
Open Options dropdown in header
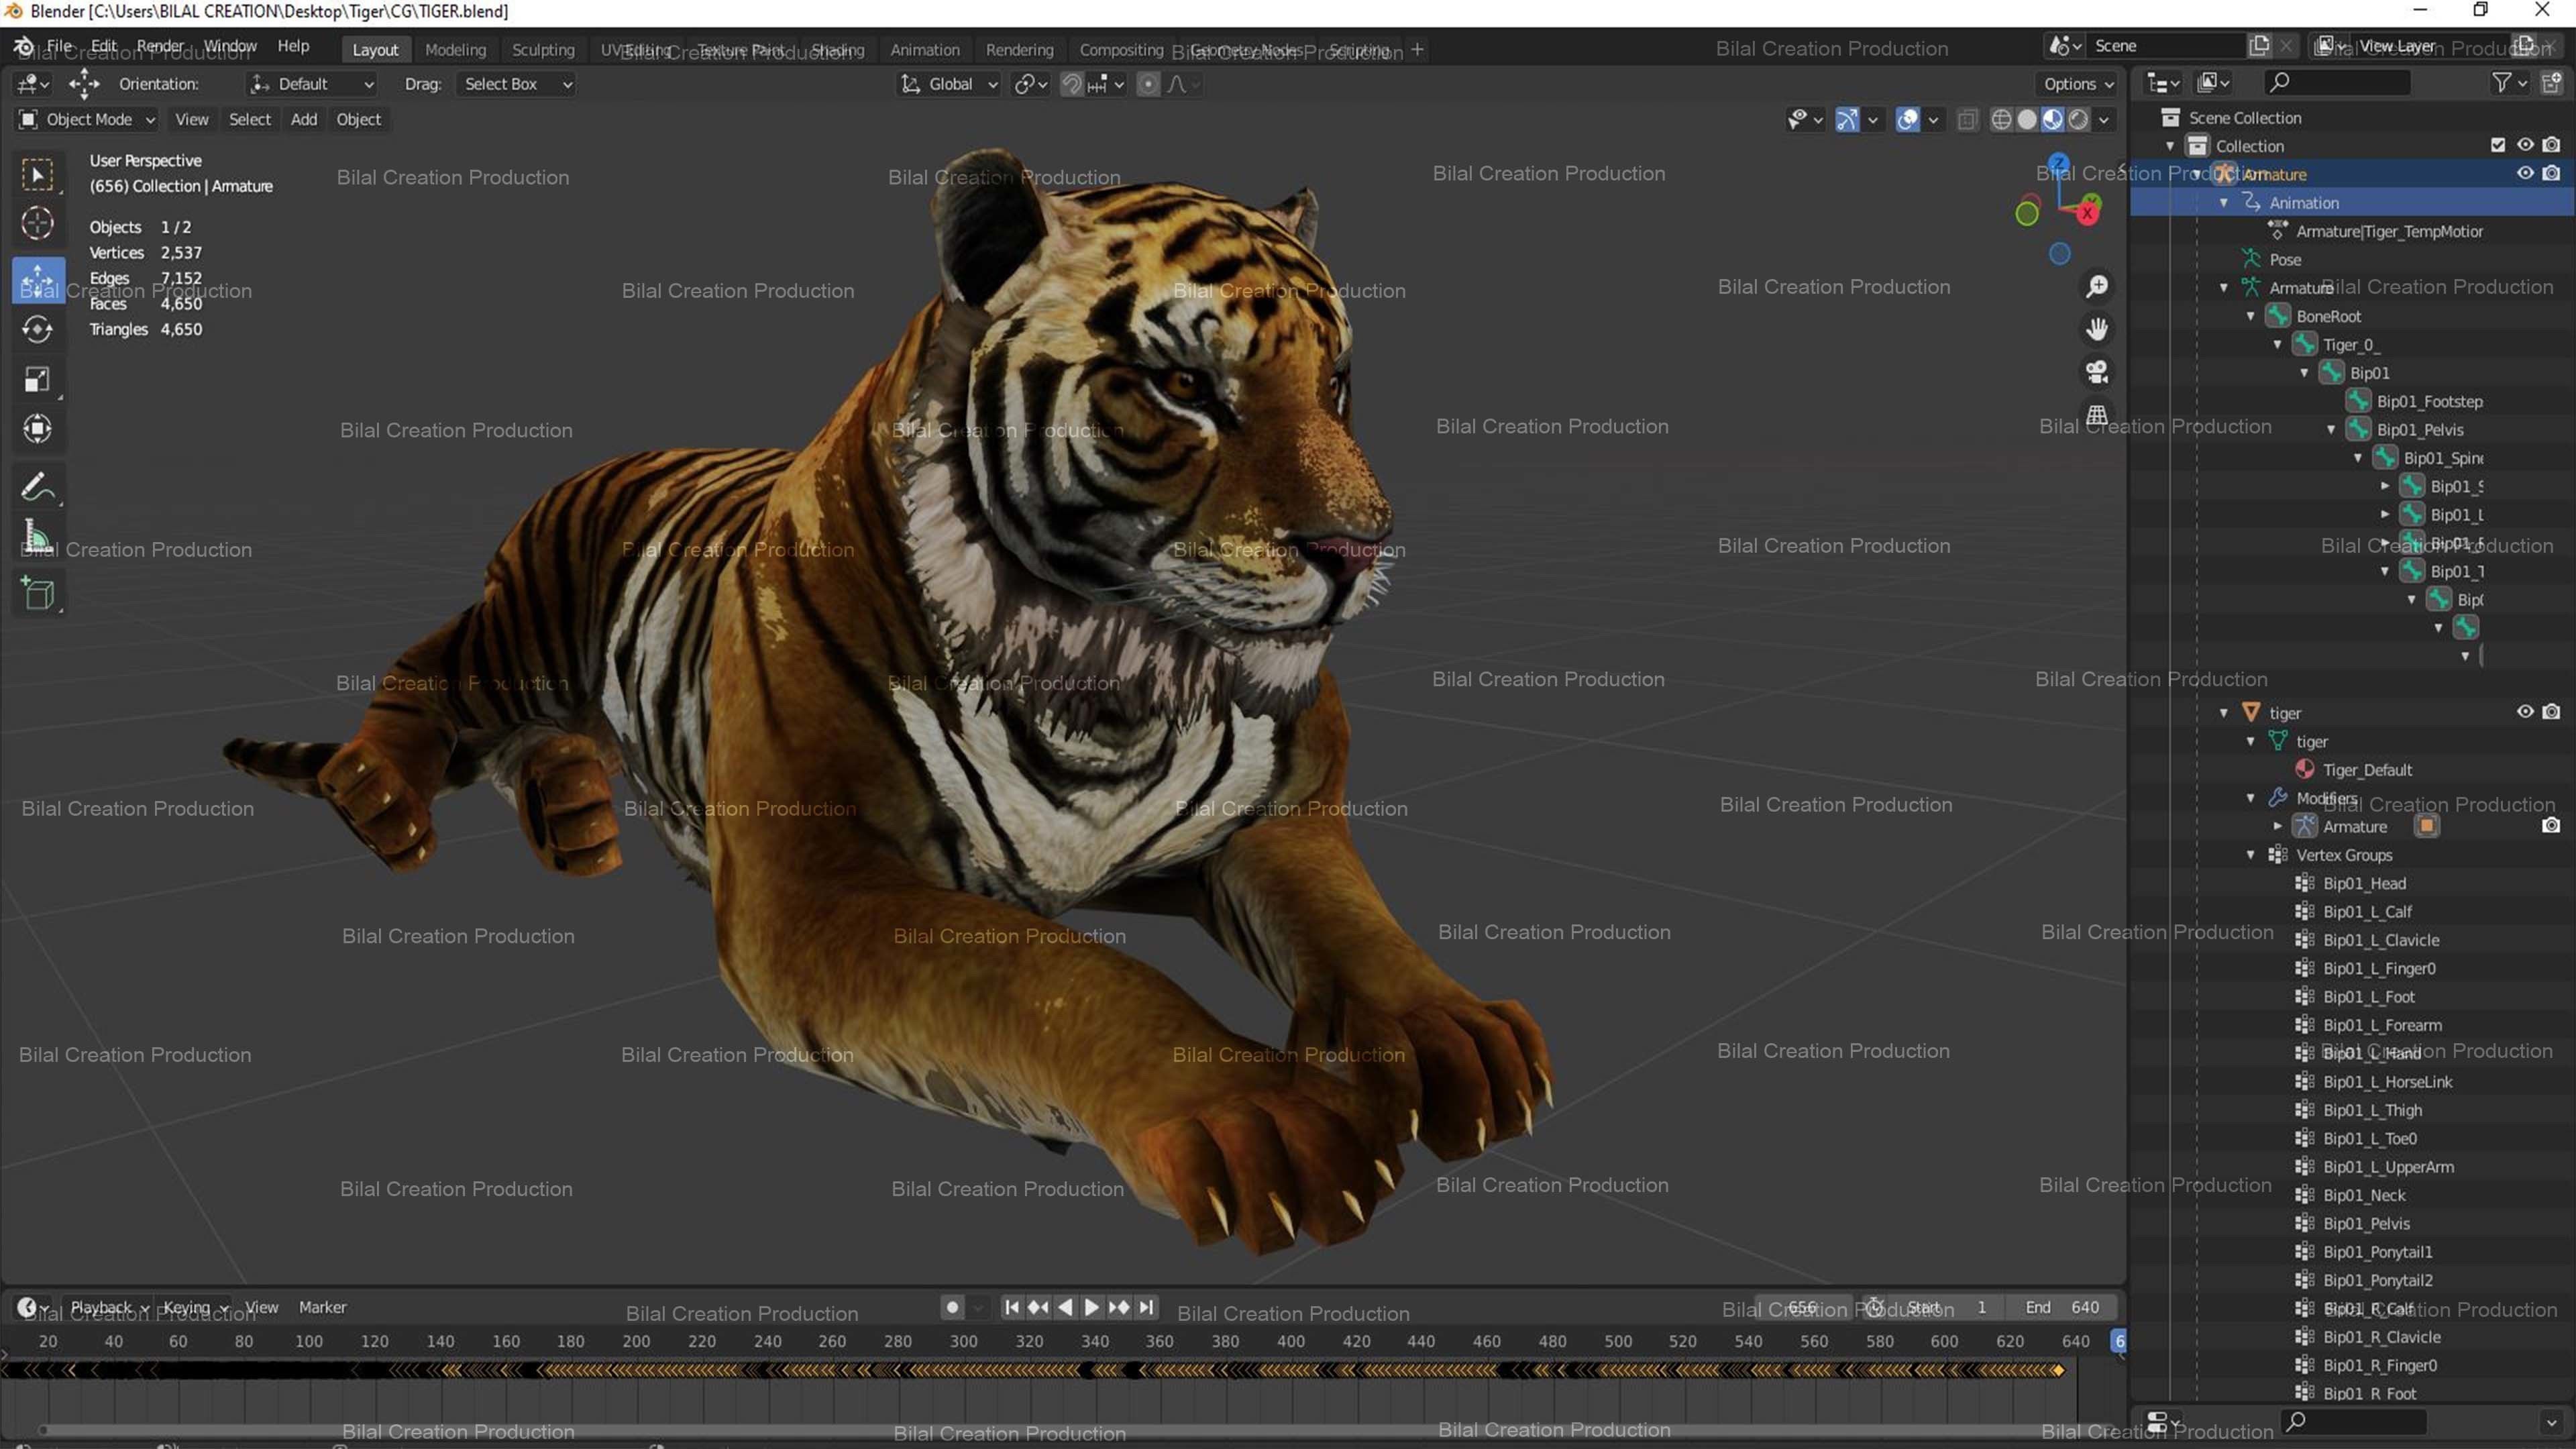(x=2078, y=84)
